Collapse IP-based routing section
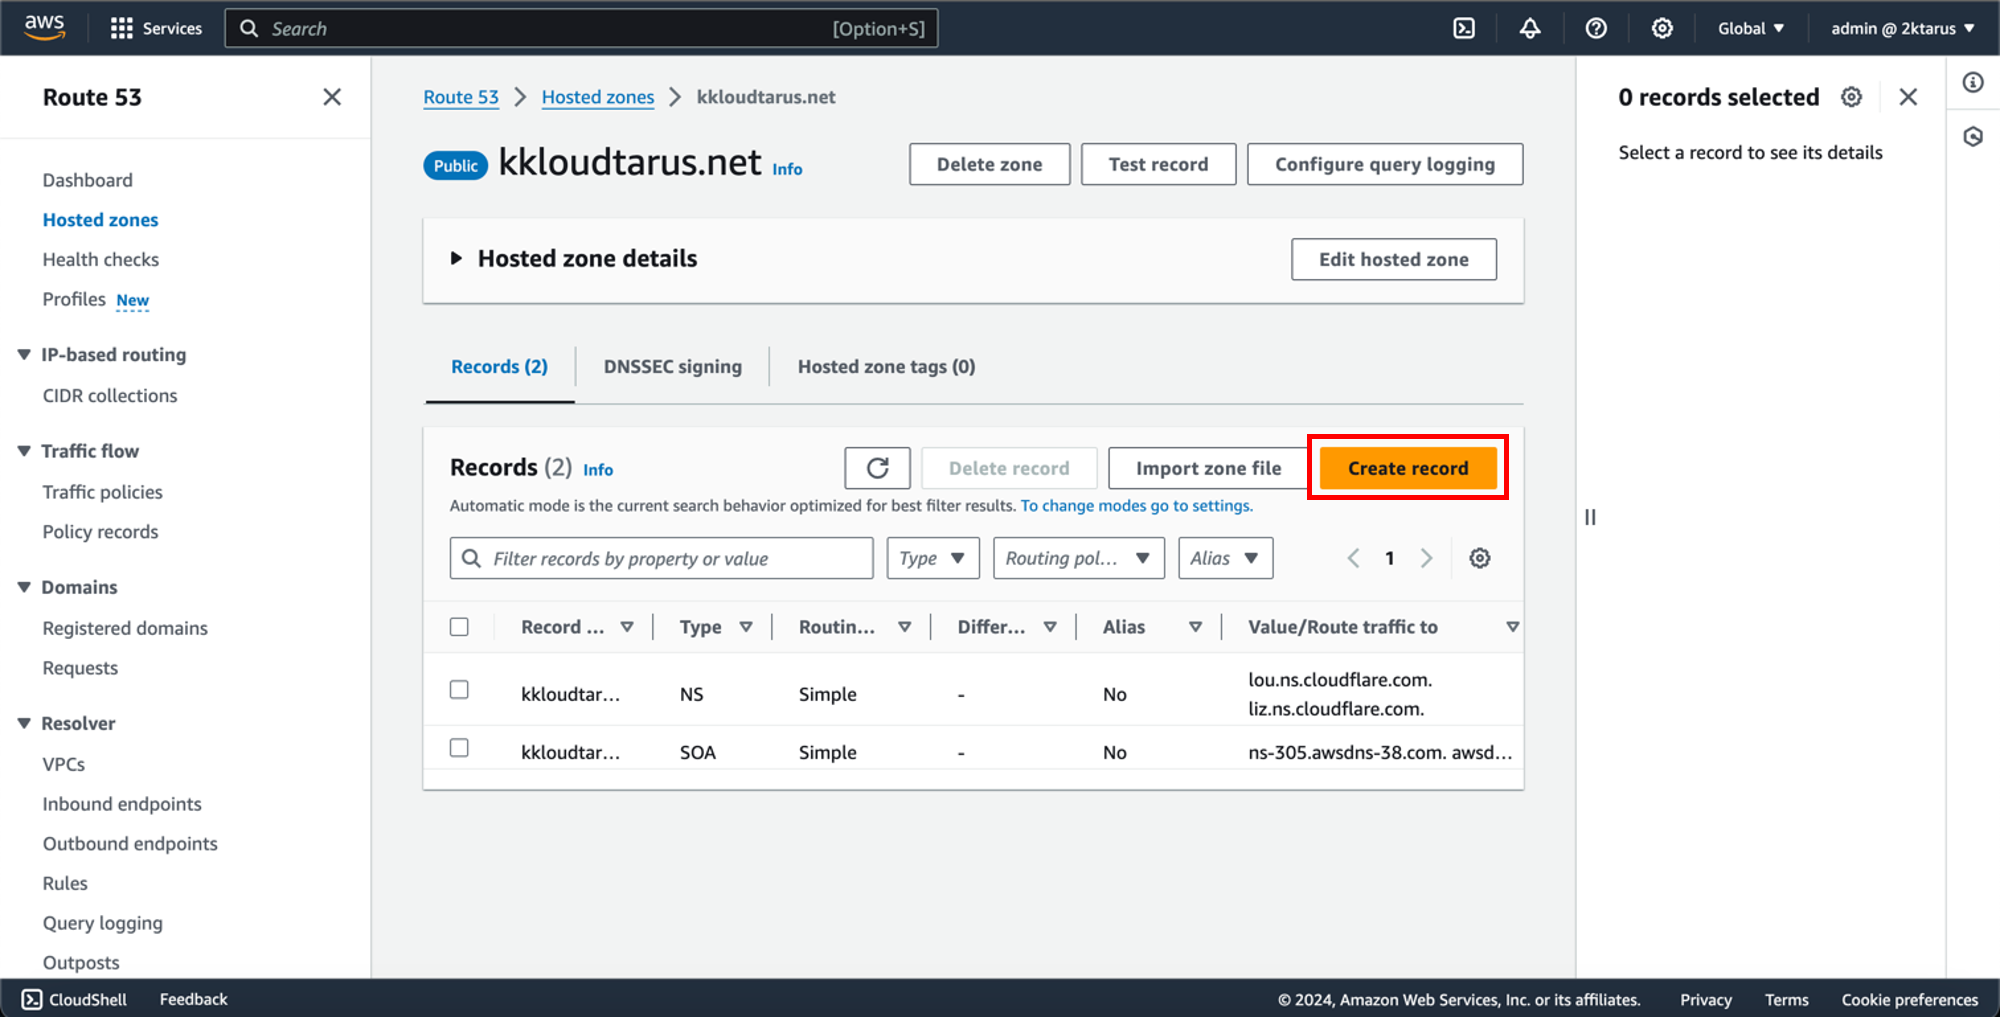Screen dimensions: 2000x1017 (x=24, y=354)
